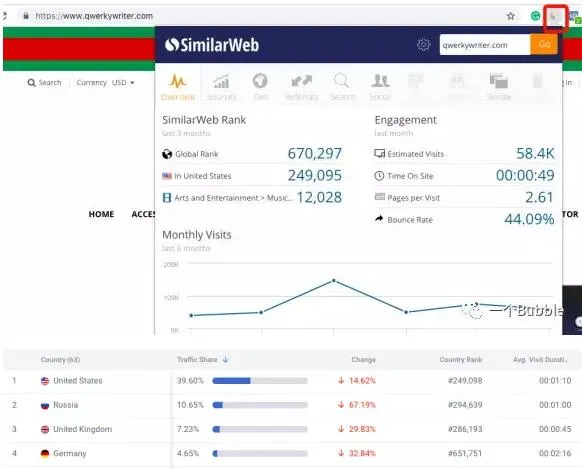
Task: Select the Overview tab
Action: pyautogui.click(x=178, y=87)
